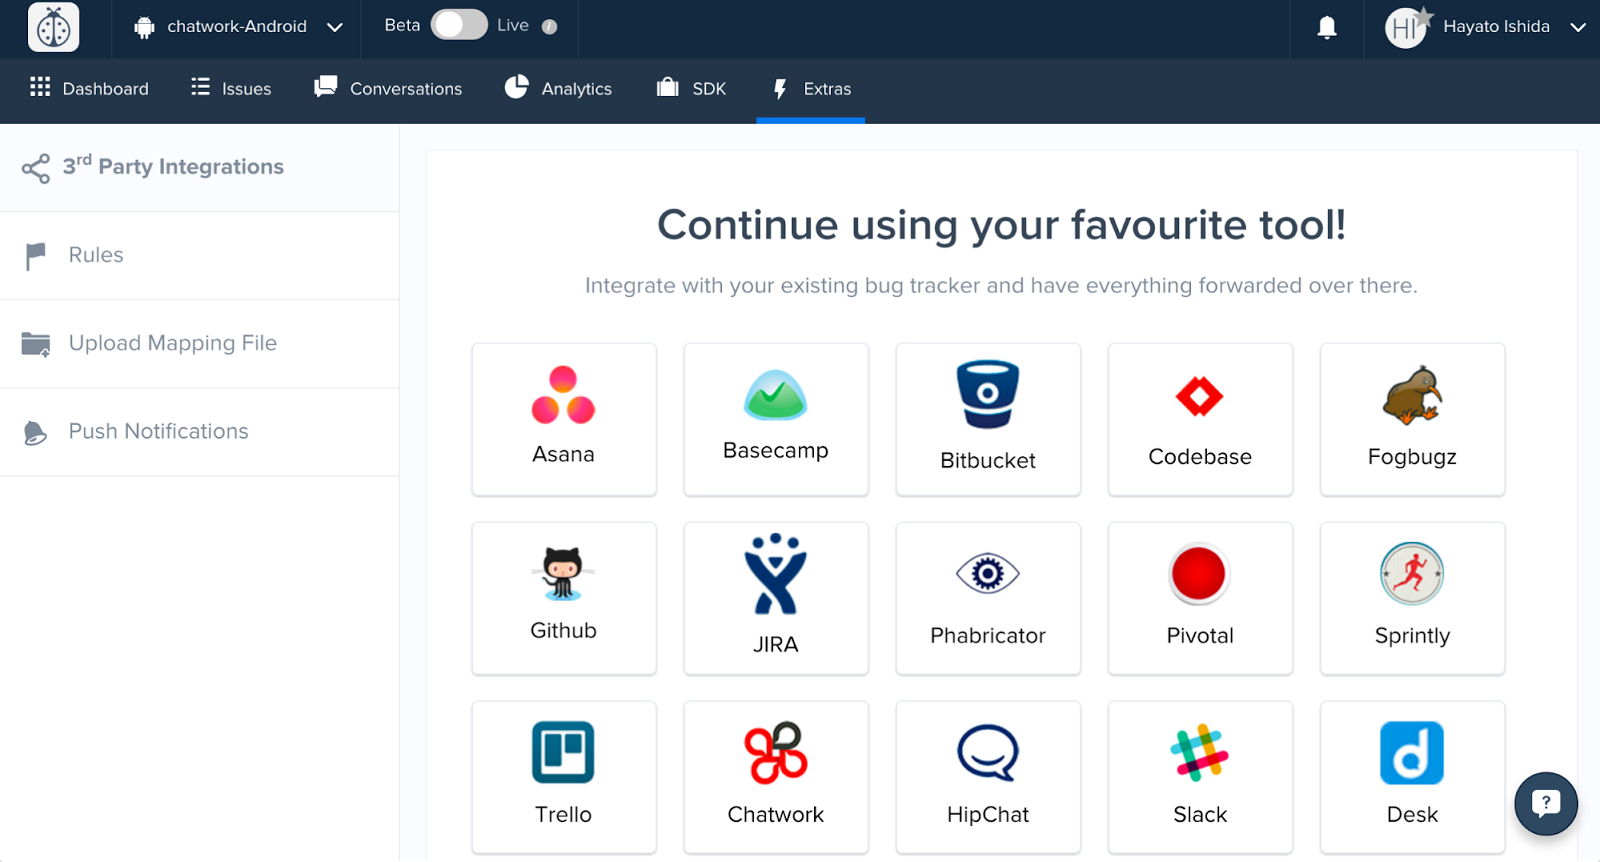
Task: Click the Rules flag icon
Action: pos(36,256)
